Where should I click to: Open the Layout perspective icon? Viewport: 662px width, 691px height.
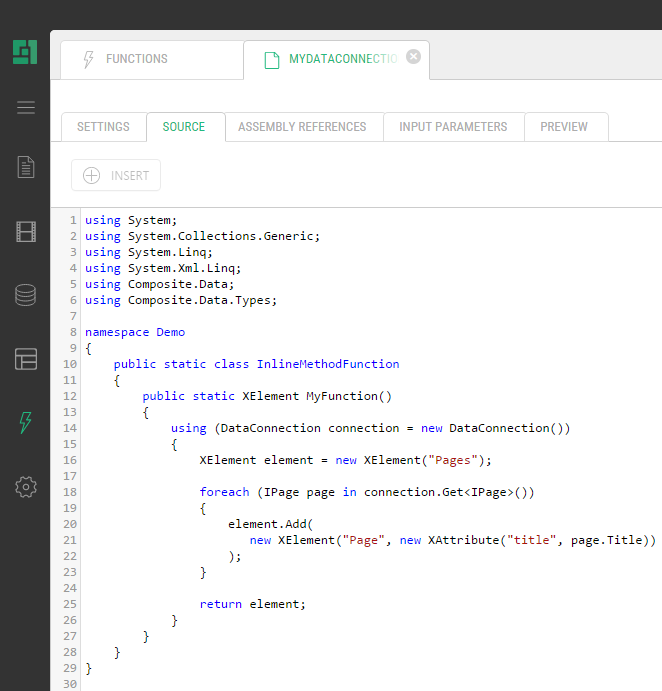[26, 359]
